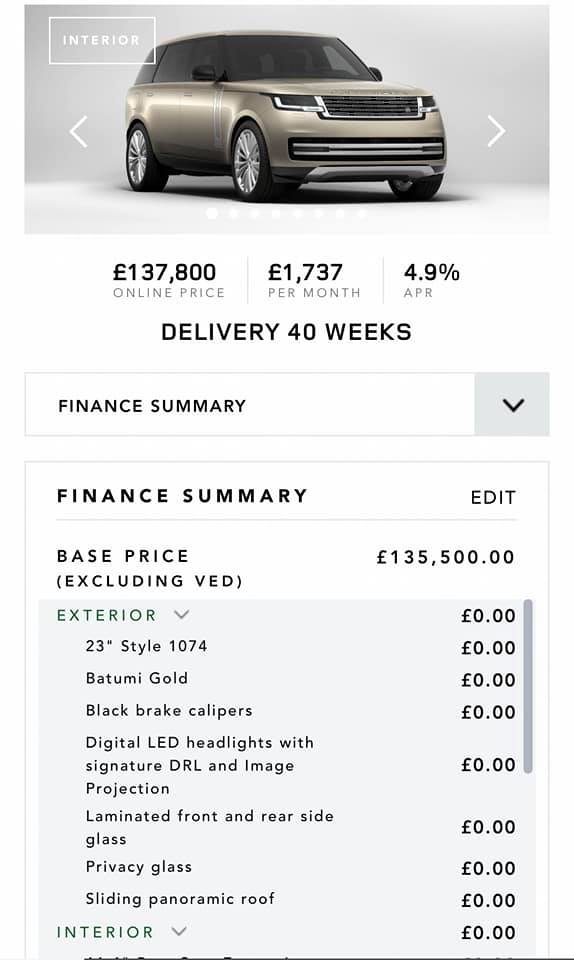
Task: Select the last carousel dot indicator
Action: 362,213
